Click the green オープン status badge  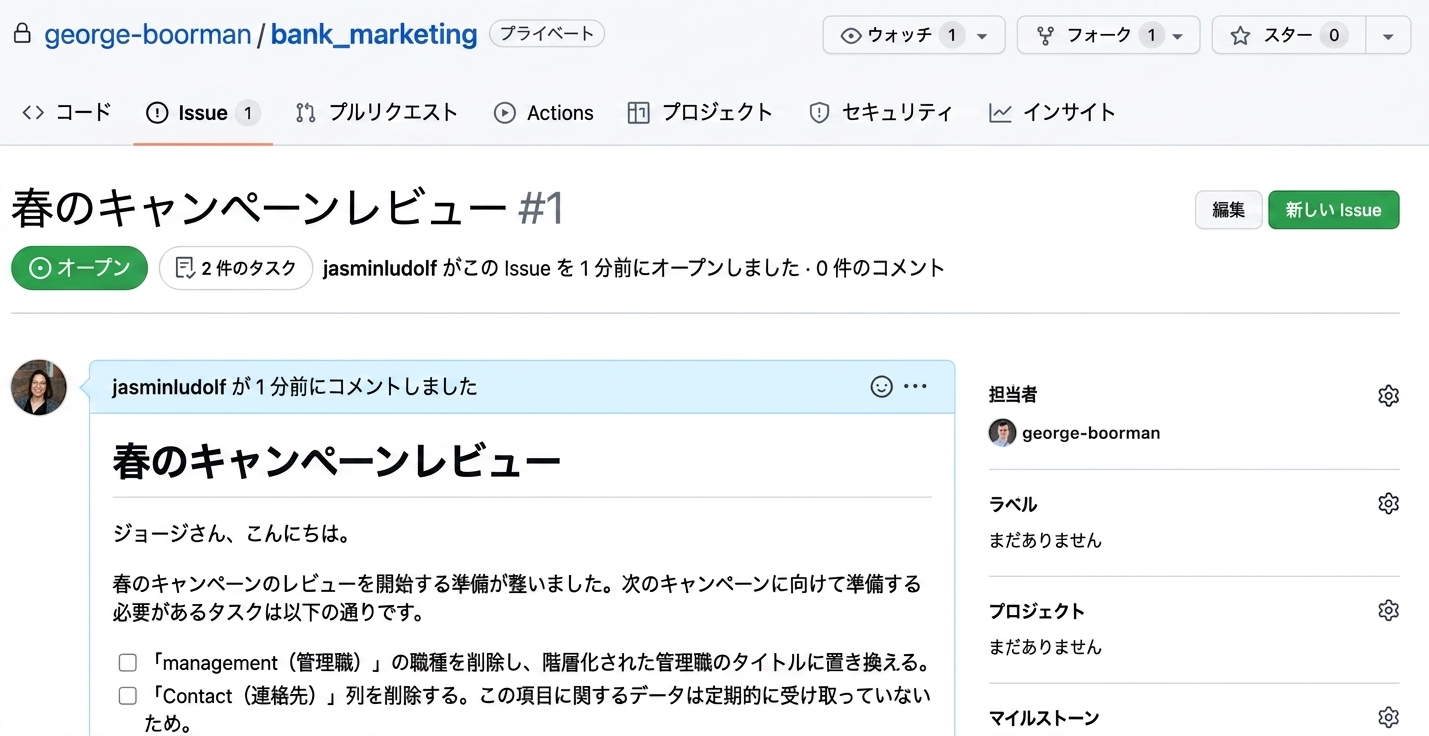pos(80,268)
